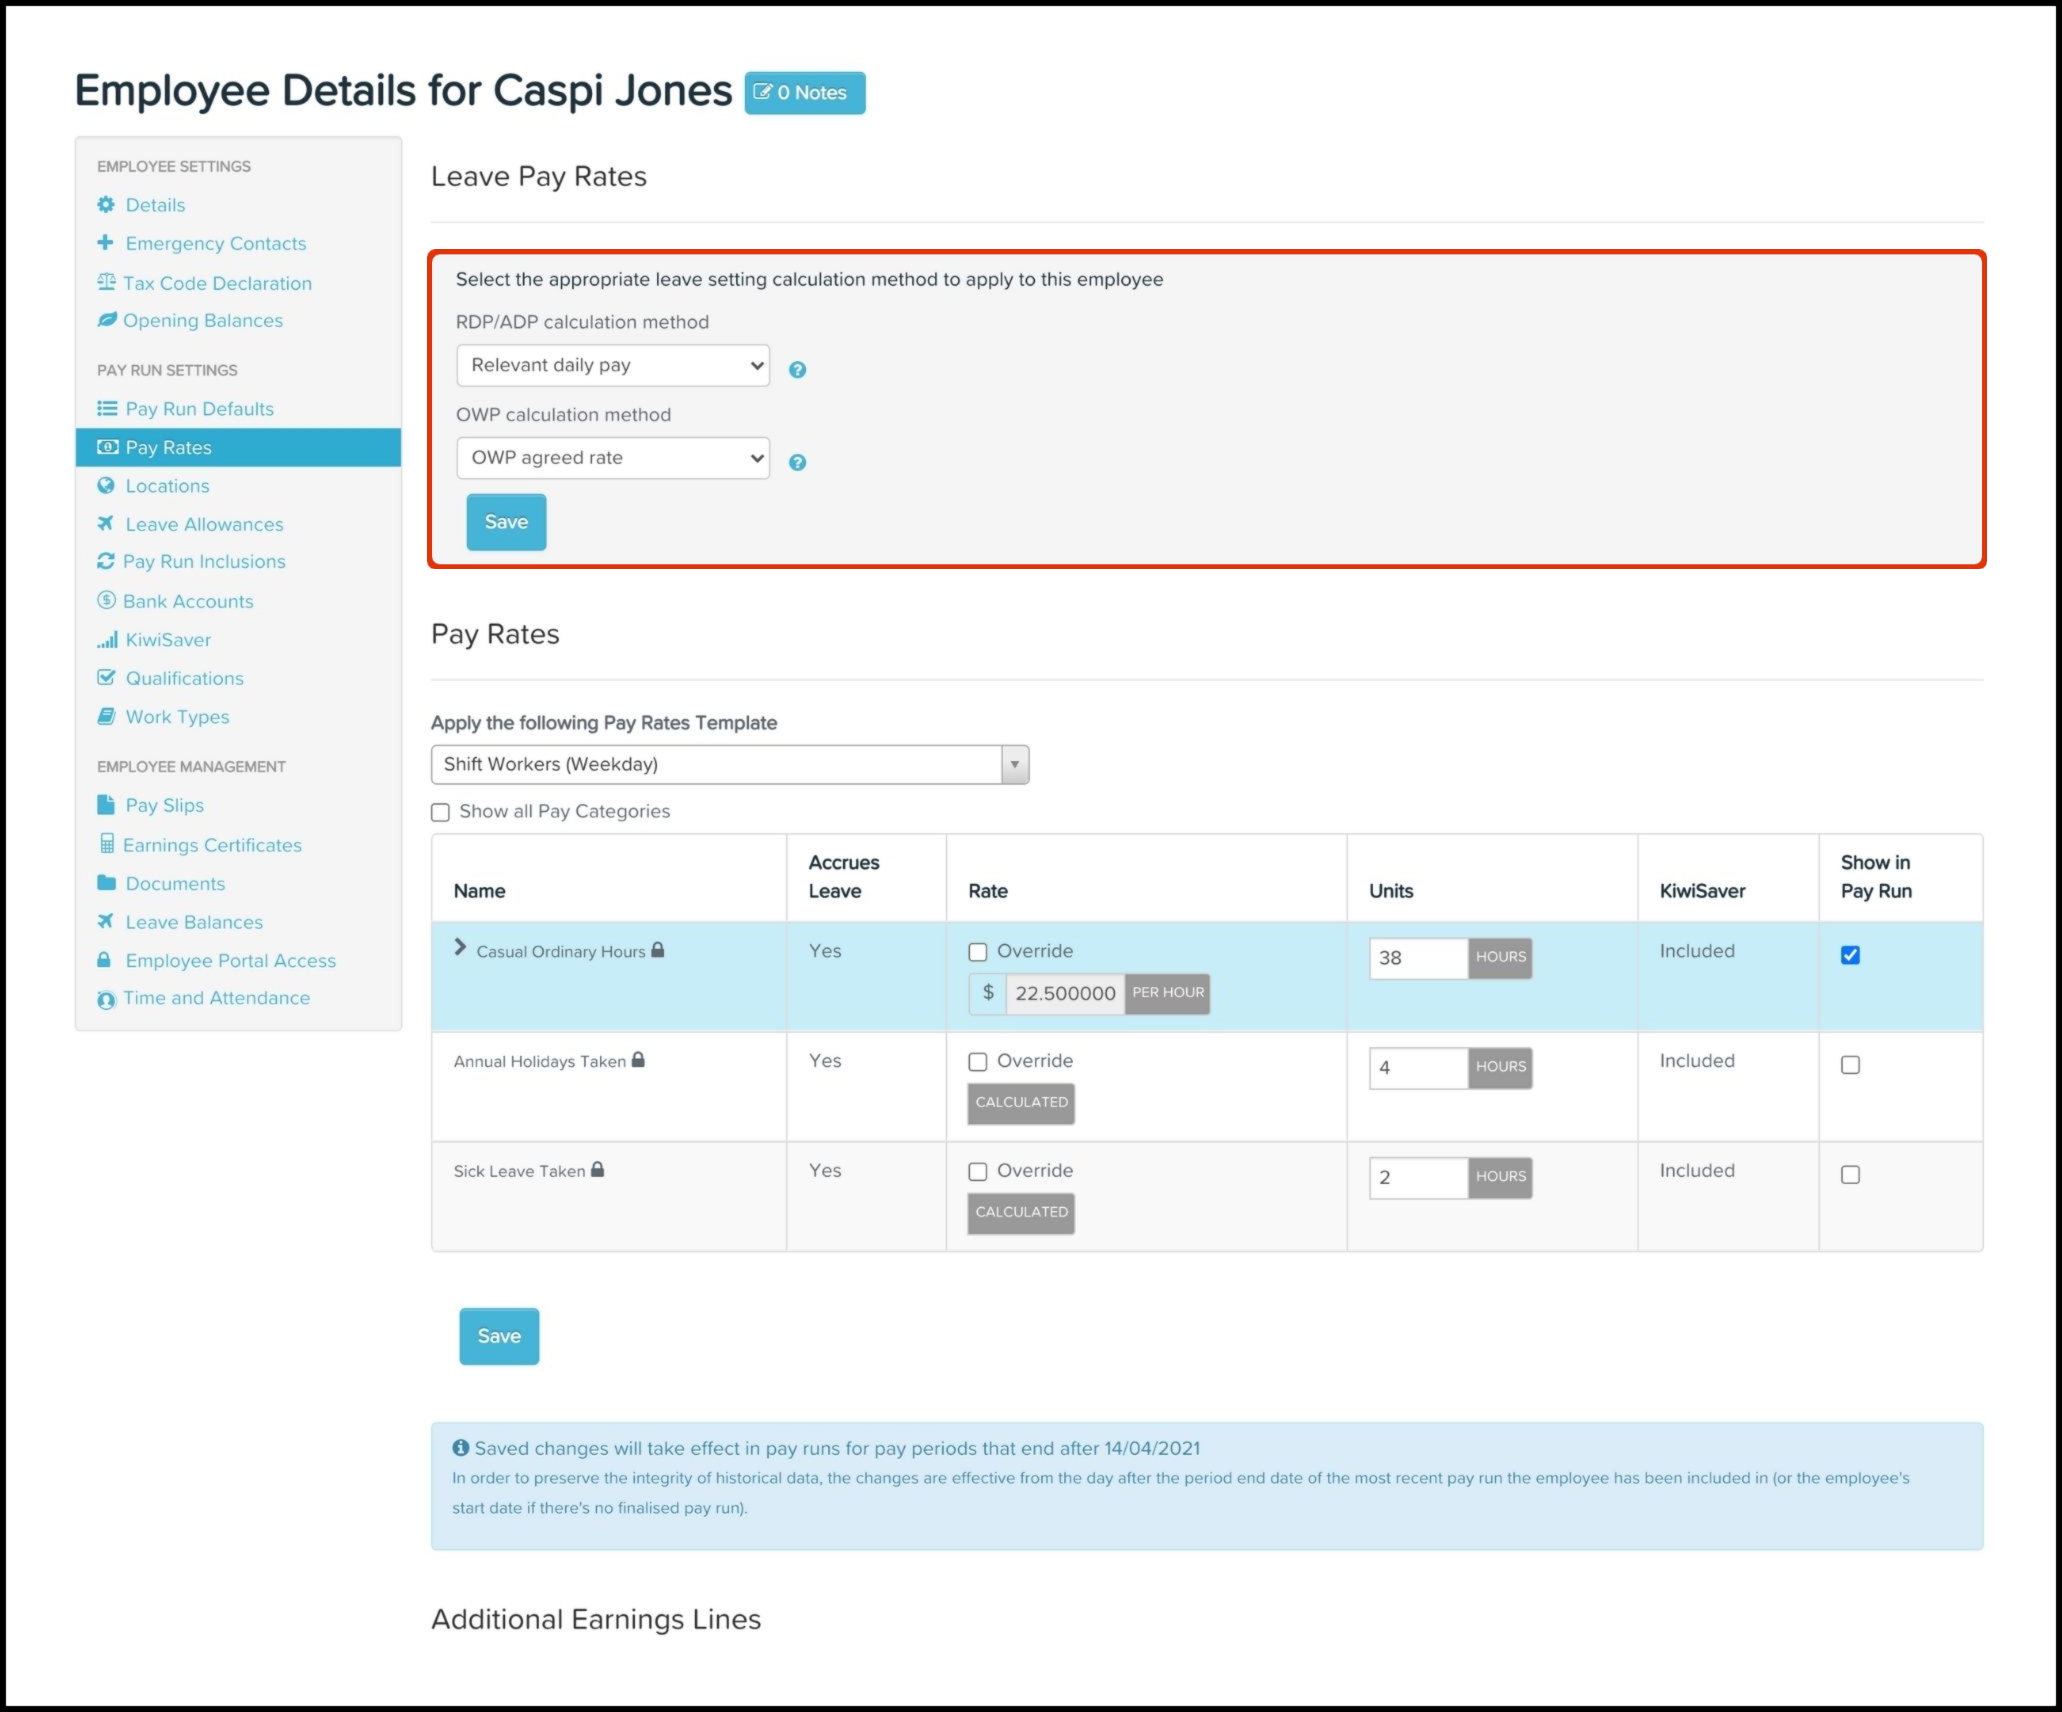This screenshot has height=1712, width=2062.
Task: Go to Bank Accounts in sidebar
Action: [x=188, y=602]
